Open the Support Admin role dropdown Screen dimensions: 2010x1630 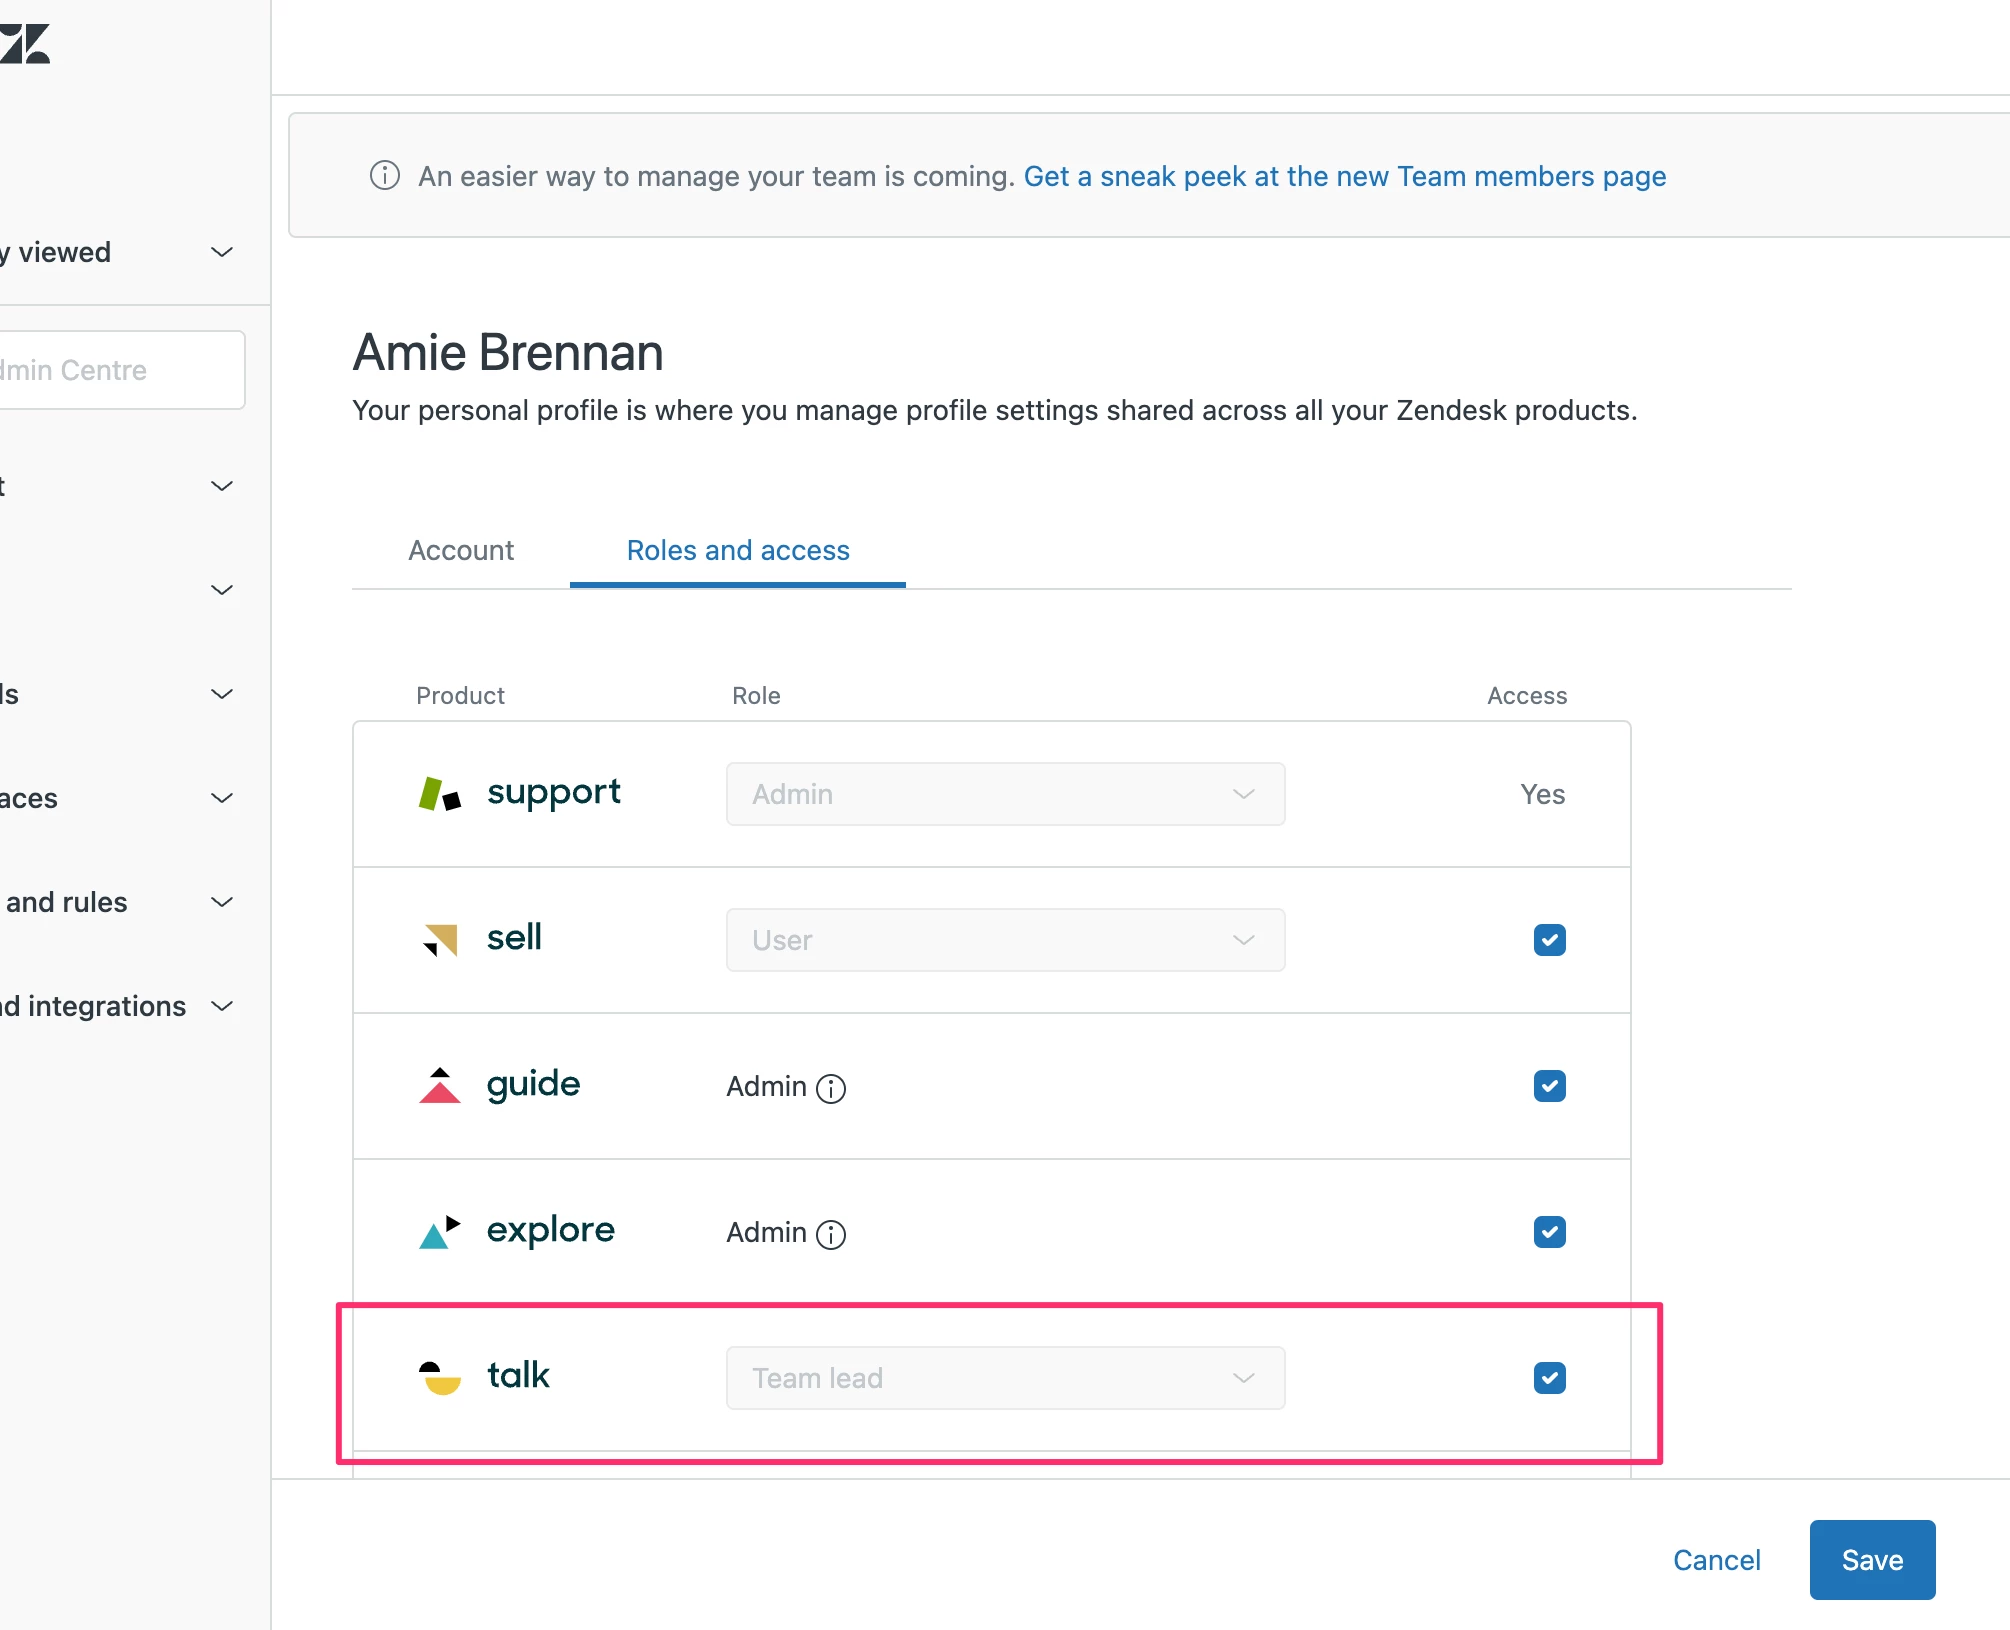coord(1005,794)
